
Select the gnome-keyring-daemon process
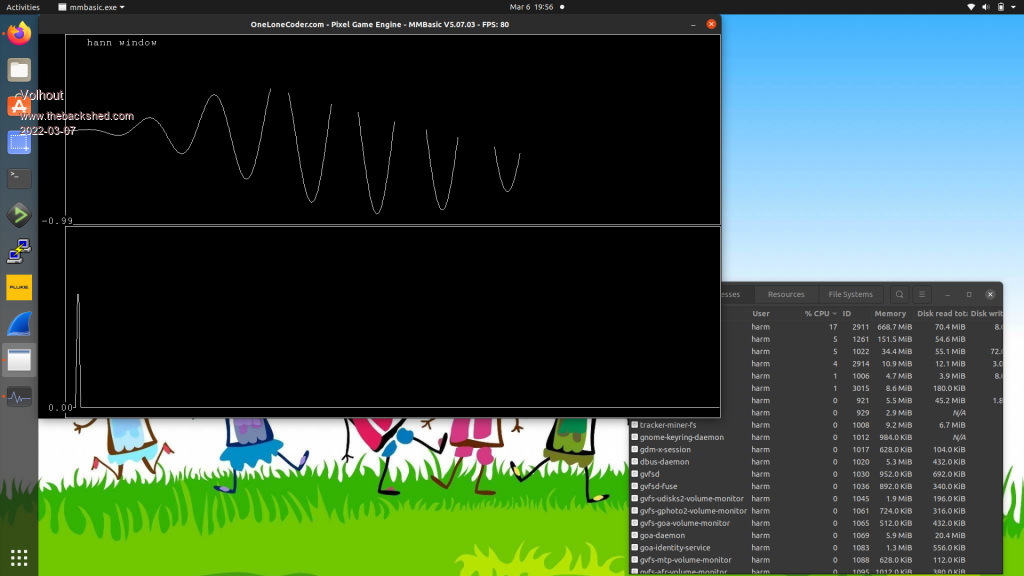click(x=682, y=437)
